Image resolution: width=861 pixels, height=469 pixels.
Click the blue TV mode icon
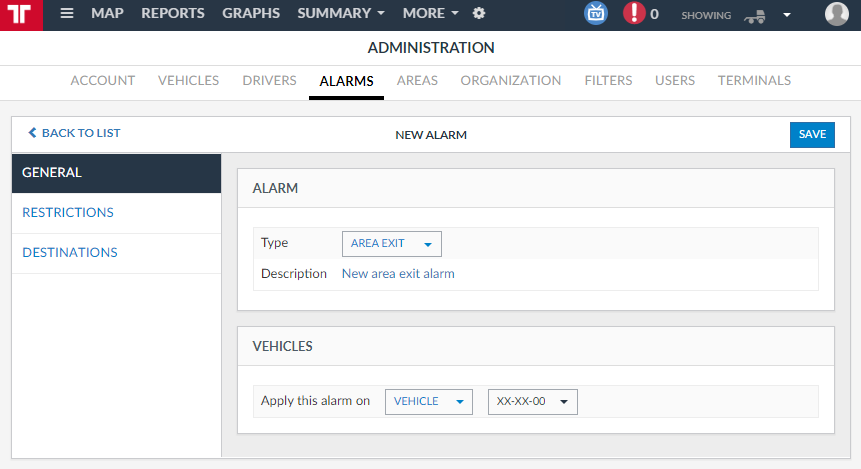click(596, 13)
